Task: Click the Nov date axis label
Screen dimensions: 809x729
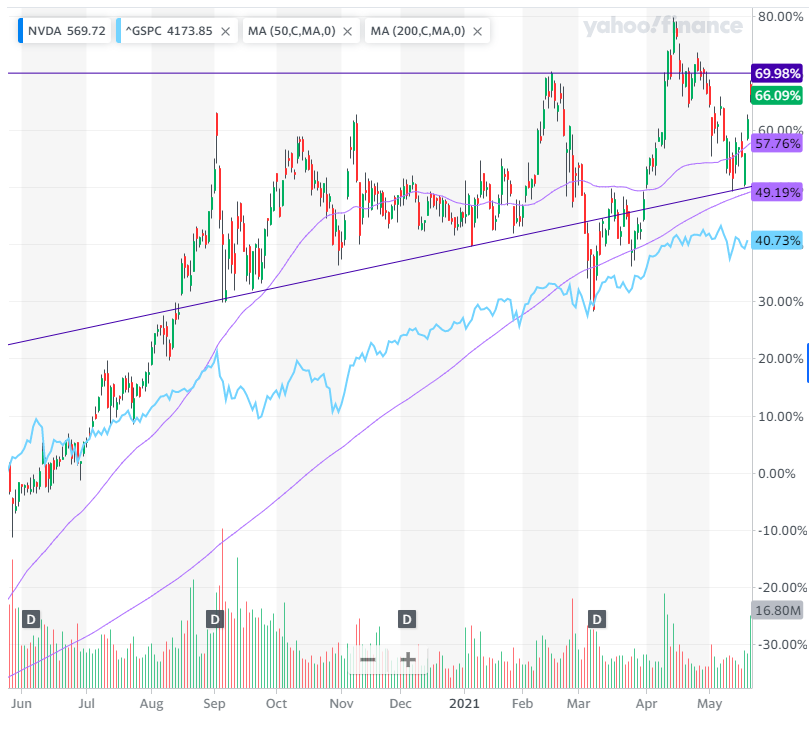Action: (341, 704)
